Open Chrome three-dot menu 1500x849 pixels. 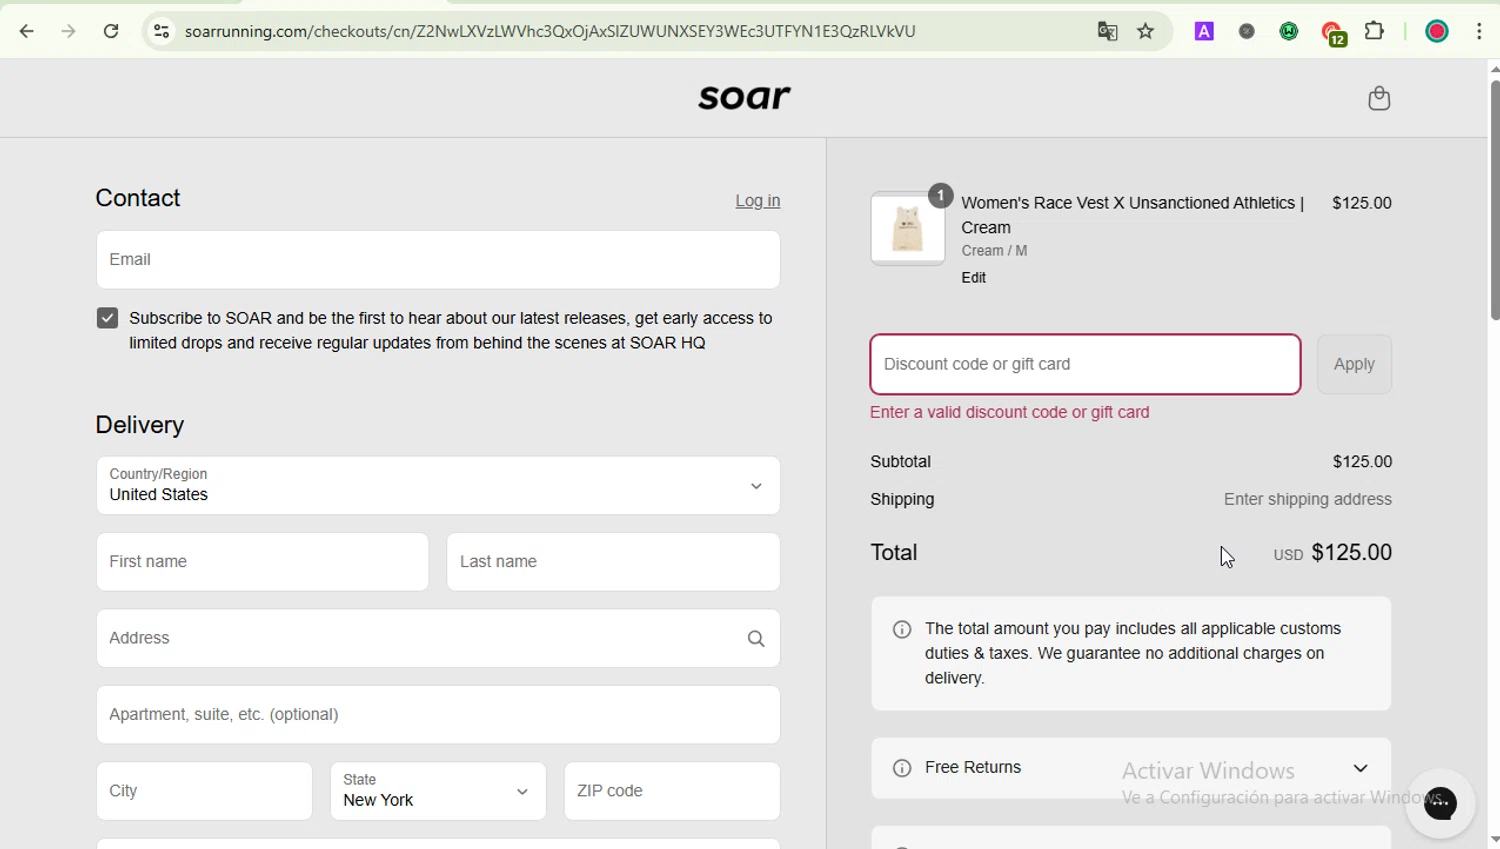coord(1479,31)
